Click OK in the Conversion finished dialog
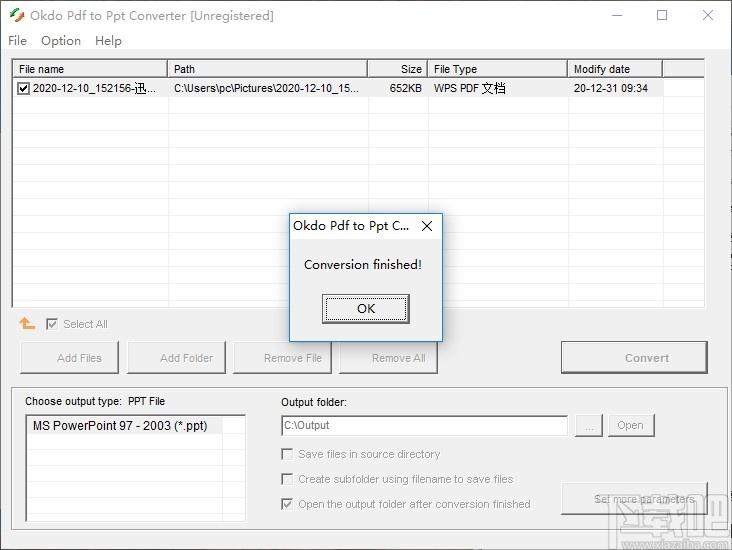 [366, 309]
